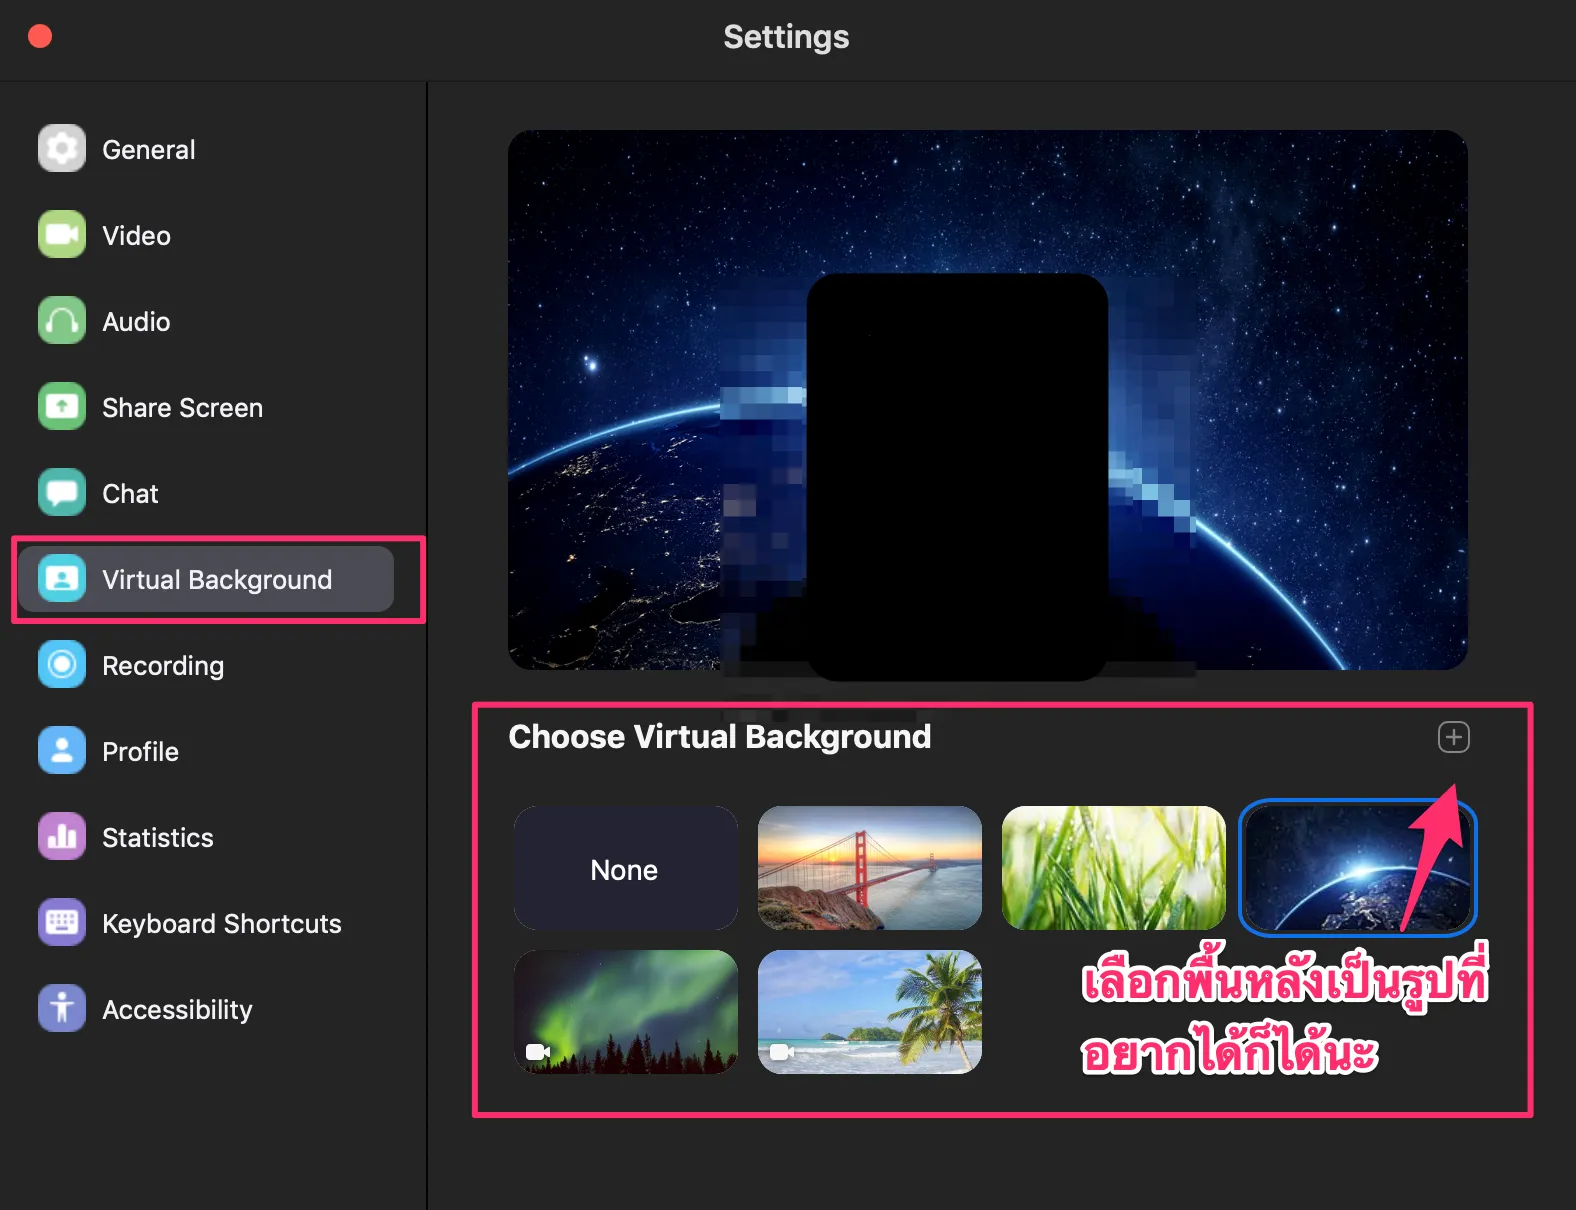Close the Settings window
Screen dimensions: 1576x1210
[40, 36]
